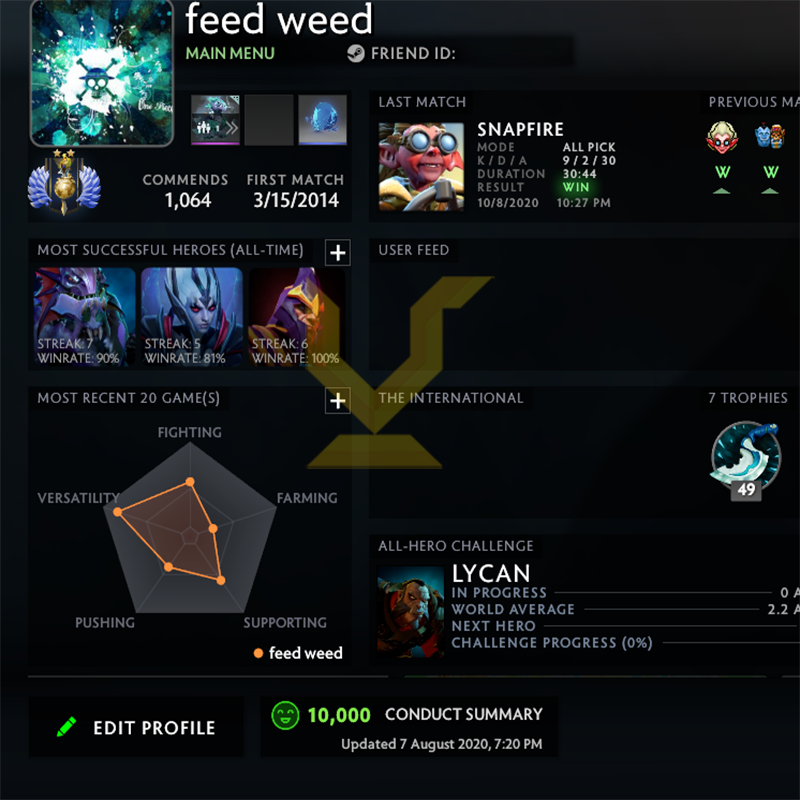This screenshot has width=800, height=800.
Task: Click the first previous match hero icon
Action: pos(722,137)
